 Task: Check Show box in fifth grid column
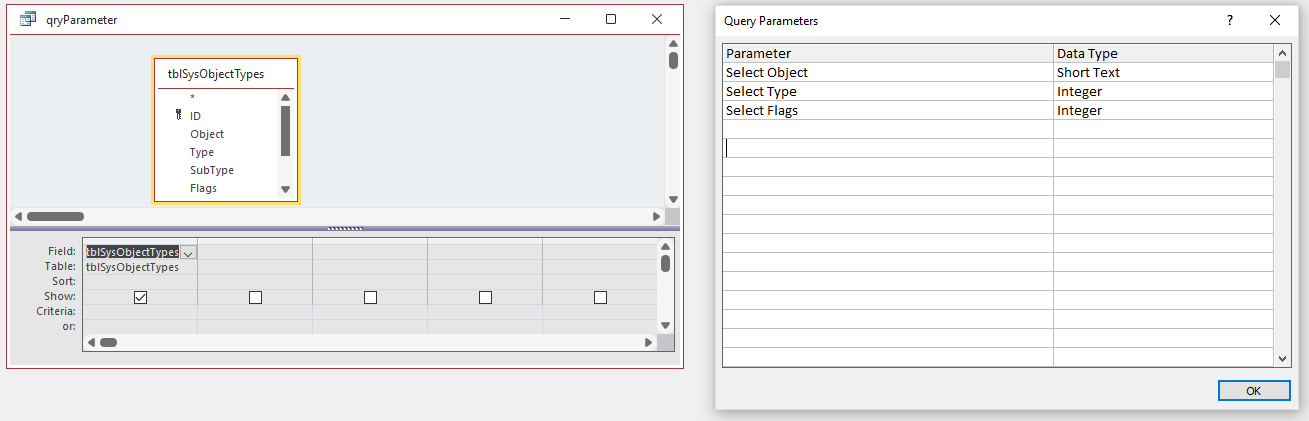coord(600,297)
